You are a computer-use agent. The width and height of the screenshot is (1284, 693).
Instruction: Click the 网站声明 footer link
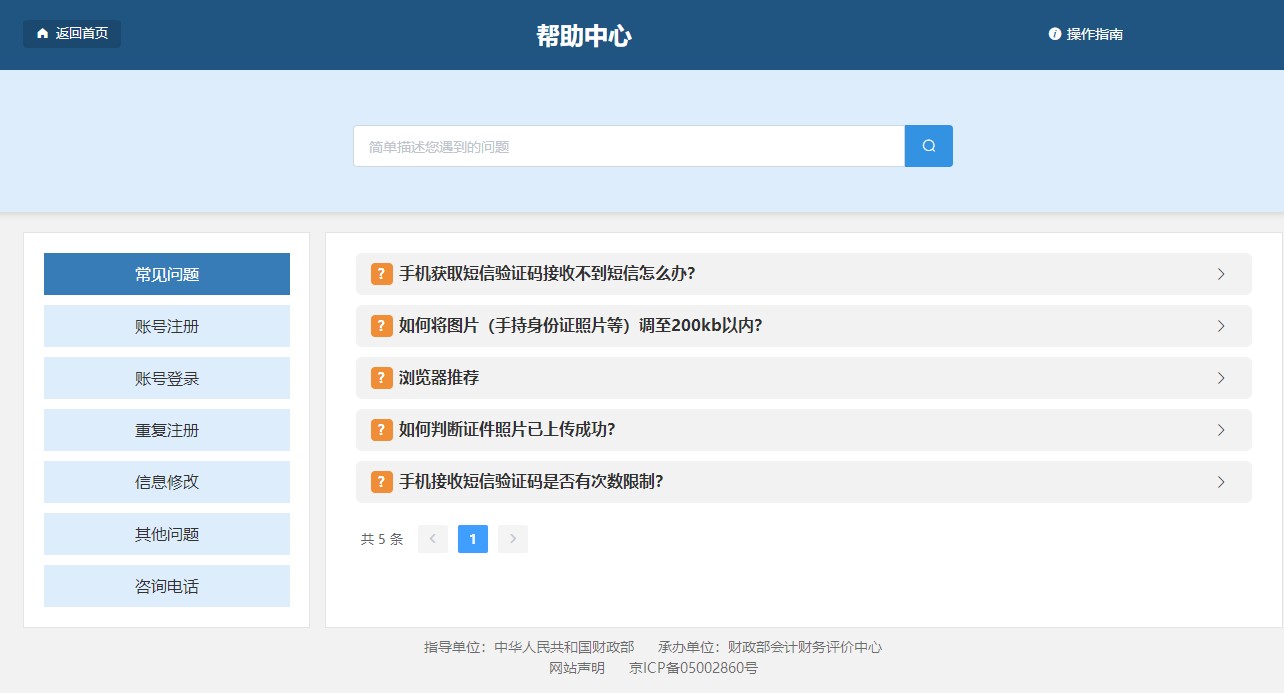point(577,668)
